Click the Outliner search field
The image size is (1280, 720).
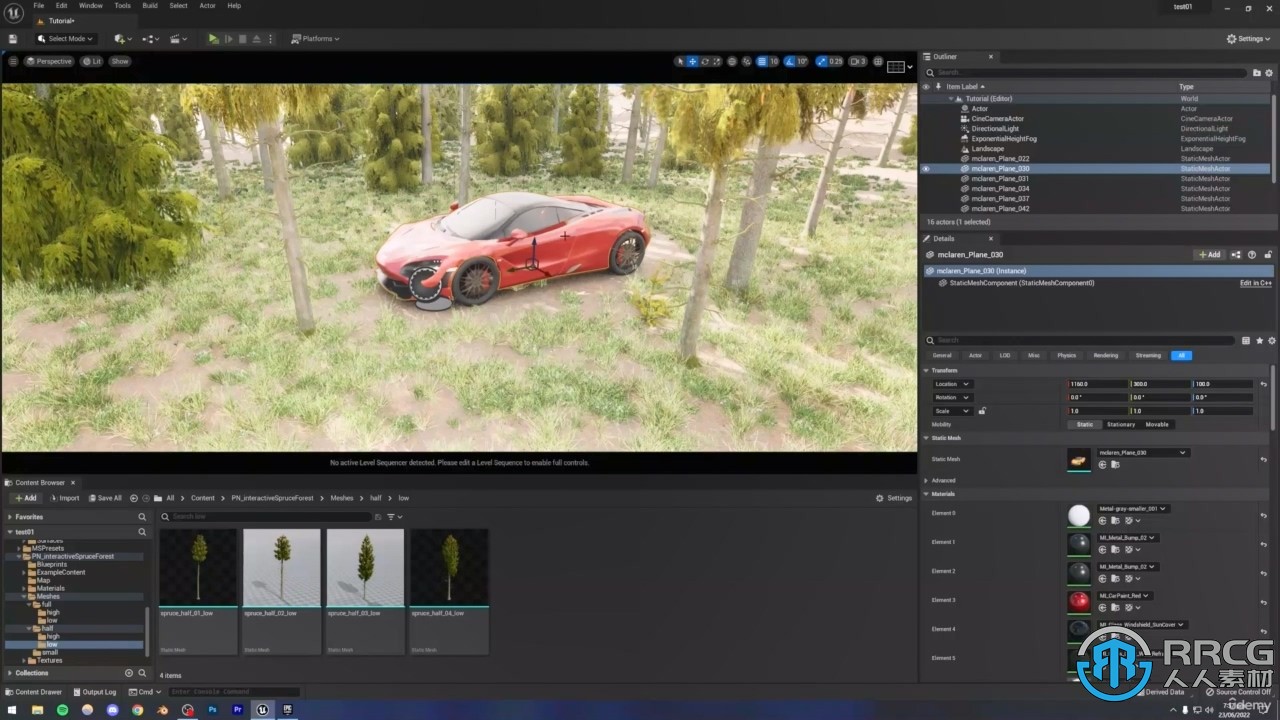point(1086,73)
